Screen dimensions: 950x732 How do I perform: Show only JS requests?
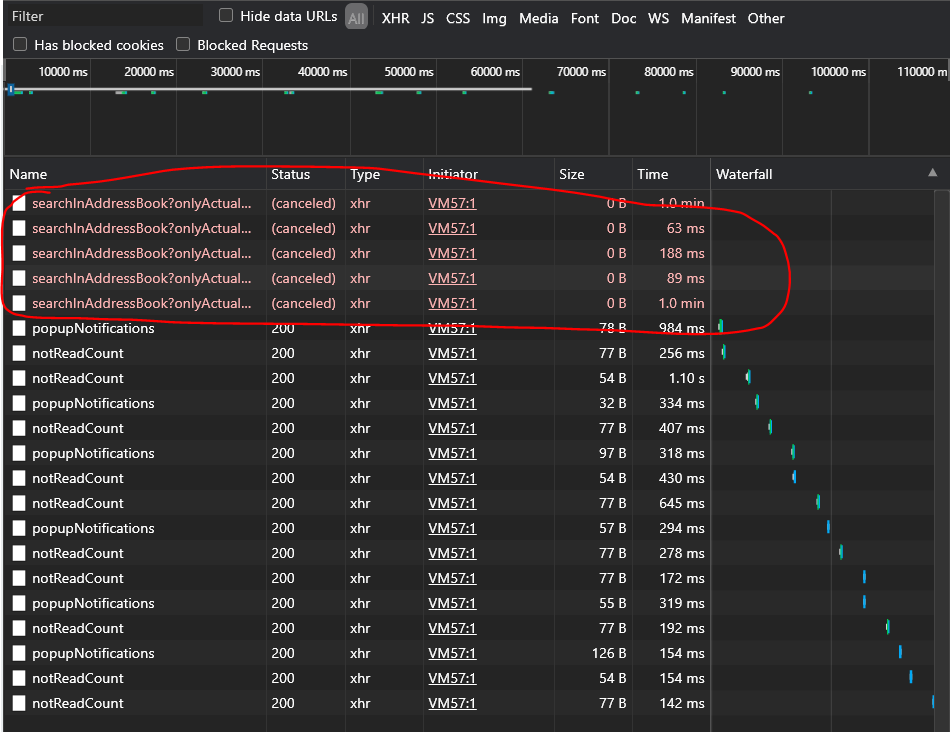[x=428, y=18]
